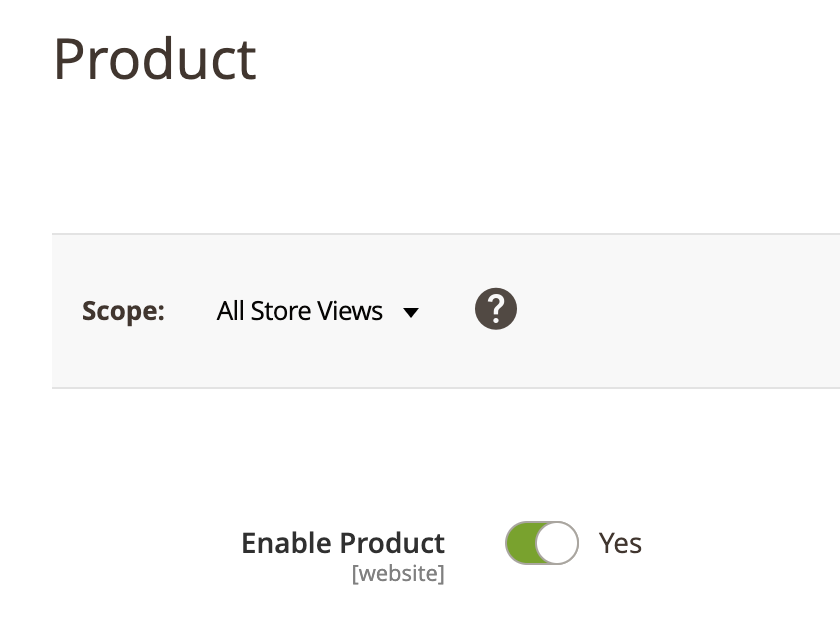840x624 pixels.
Task: Expand the Scope store view switcher
Action: click(317, 311)
